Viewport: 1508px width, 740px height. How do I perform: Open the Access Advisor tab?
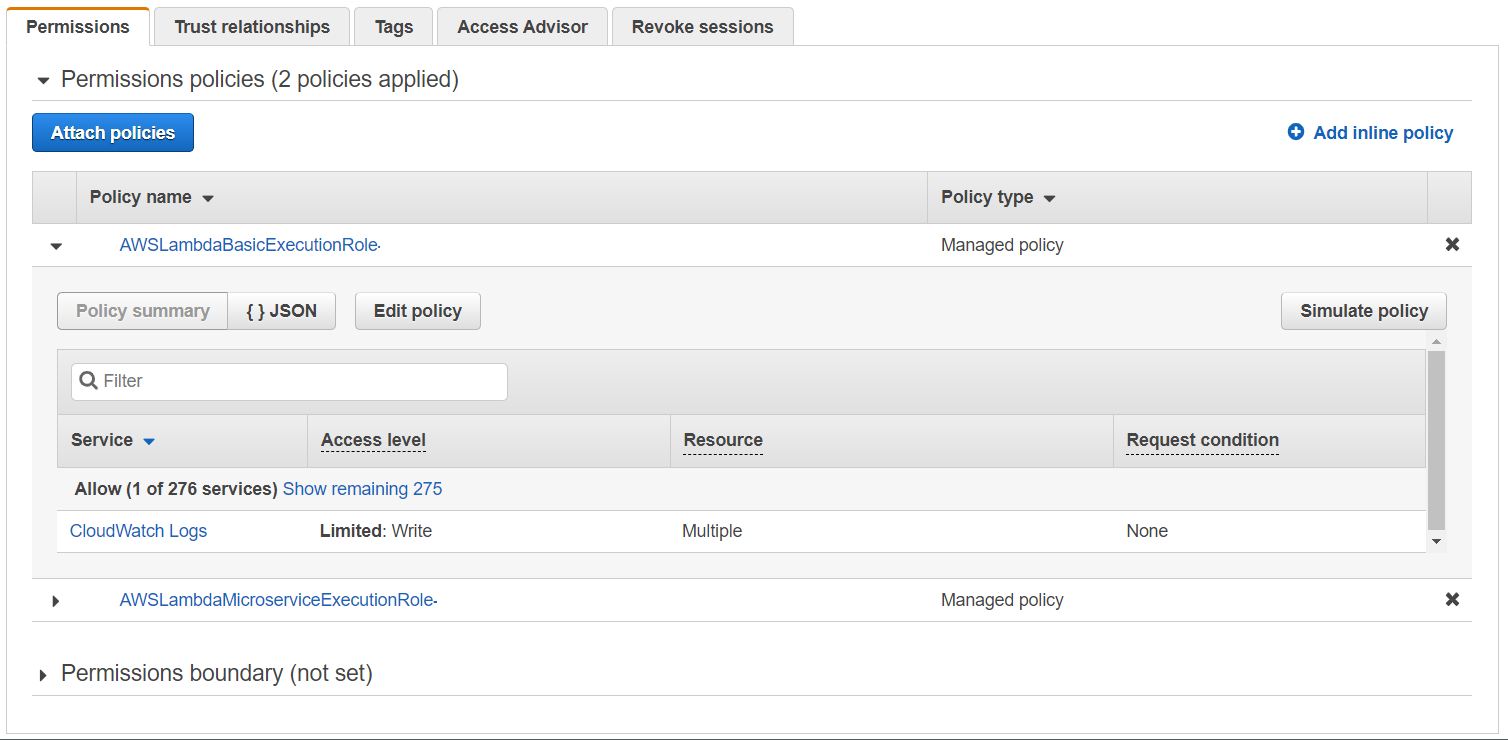(x=522, y=26)
